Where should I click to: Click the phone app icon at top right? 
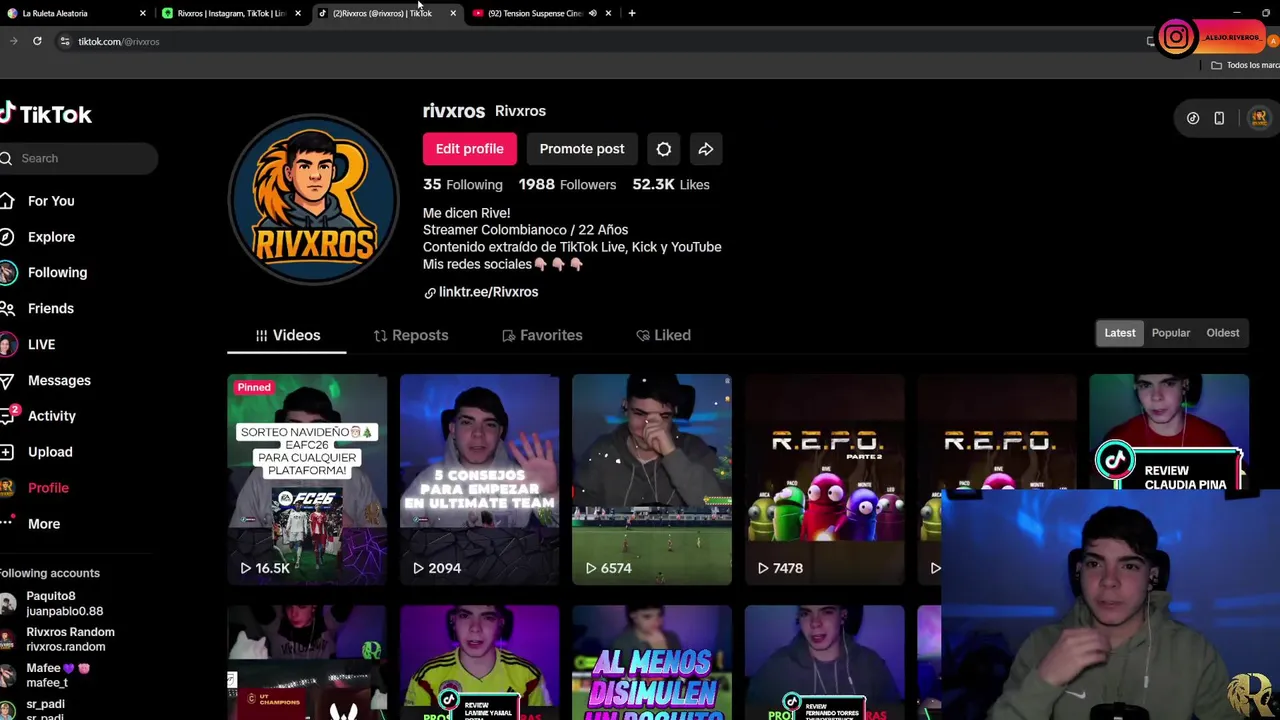pos(1219,118)
